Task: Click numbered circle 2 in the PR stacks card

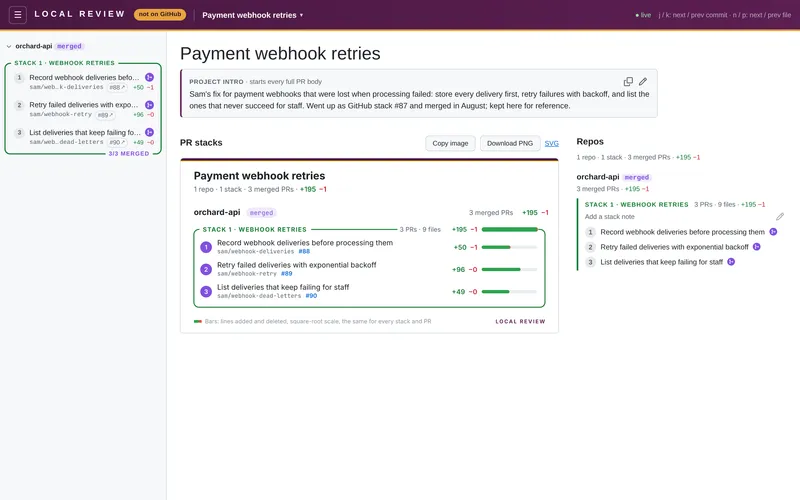Action: (206, 269)
